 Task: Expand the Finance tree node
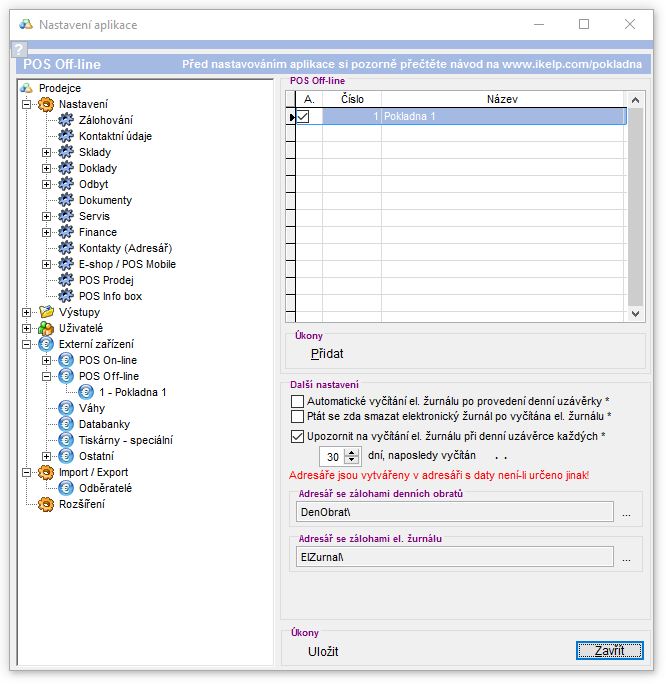tap(46, 232)
